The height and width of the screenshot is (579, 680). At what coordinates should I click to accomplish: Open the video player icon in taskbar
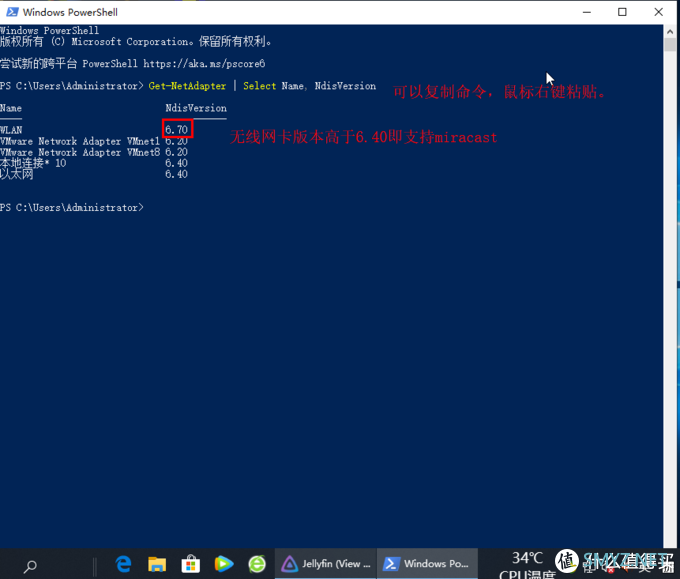pyautogui.click(x=224, y=564)
